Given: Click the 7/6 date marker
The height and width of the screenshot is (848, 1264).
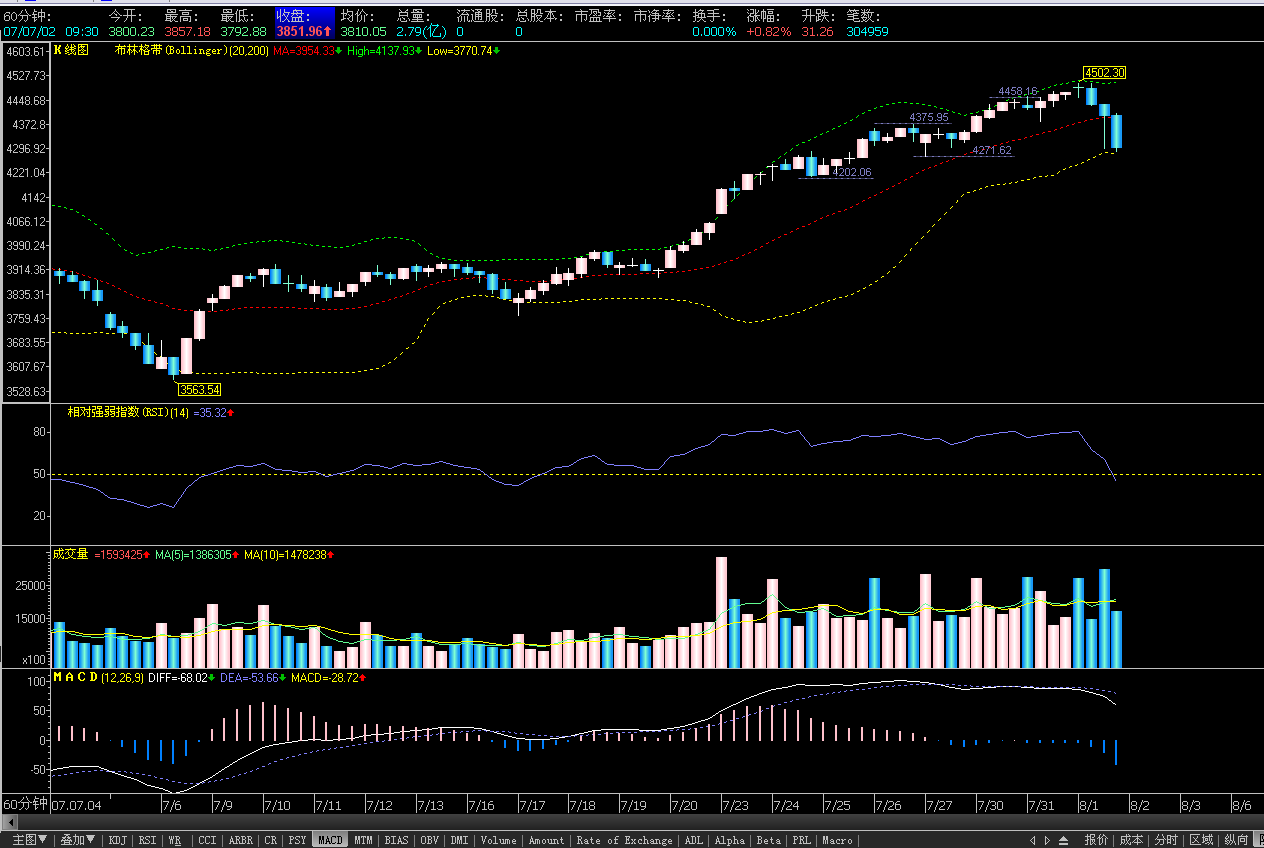Looking at the screenshot, I should [171, 805].
